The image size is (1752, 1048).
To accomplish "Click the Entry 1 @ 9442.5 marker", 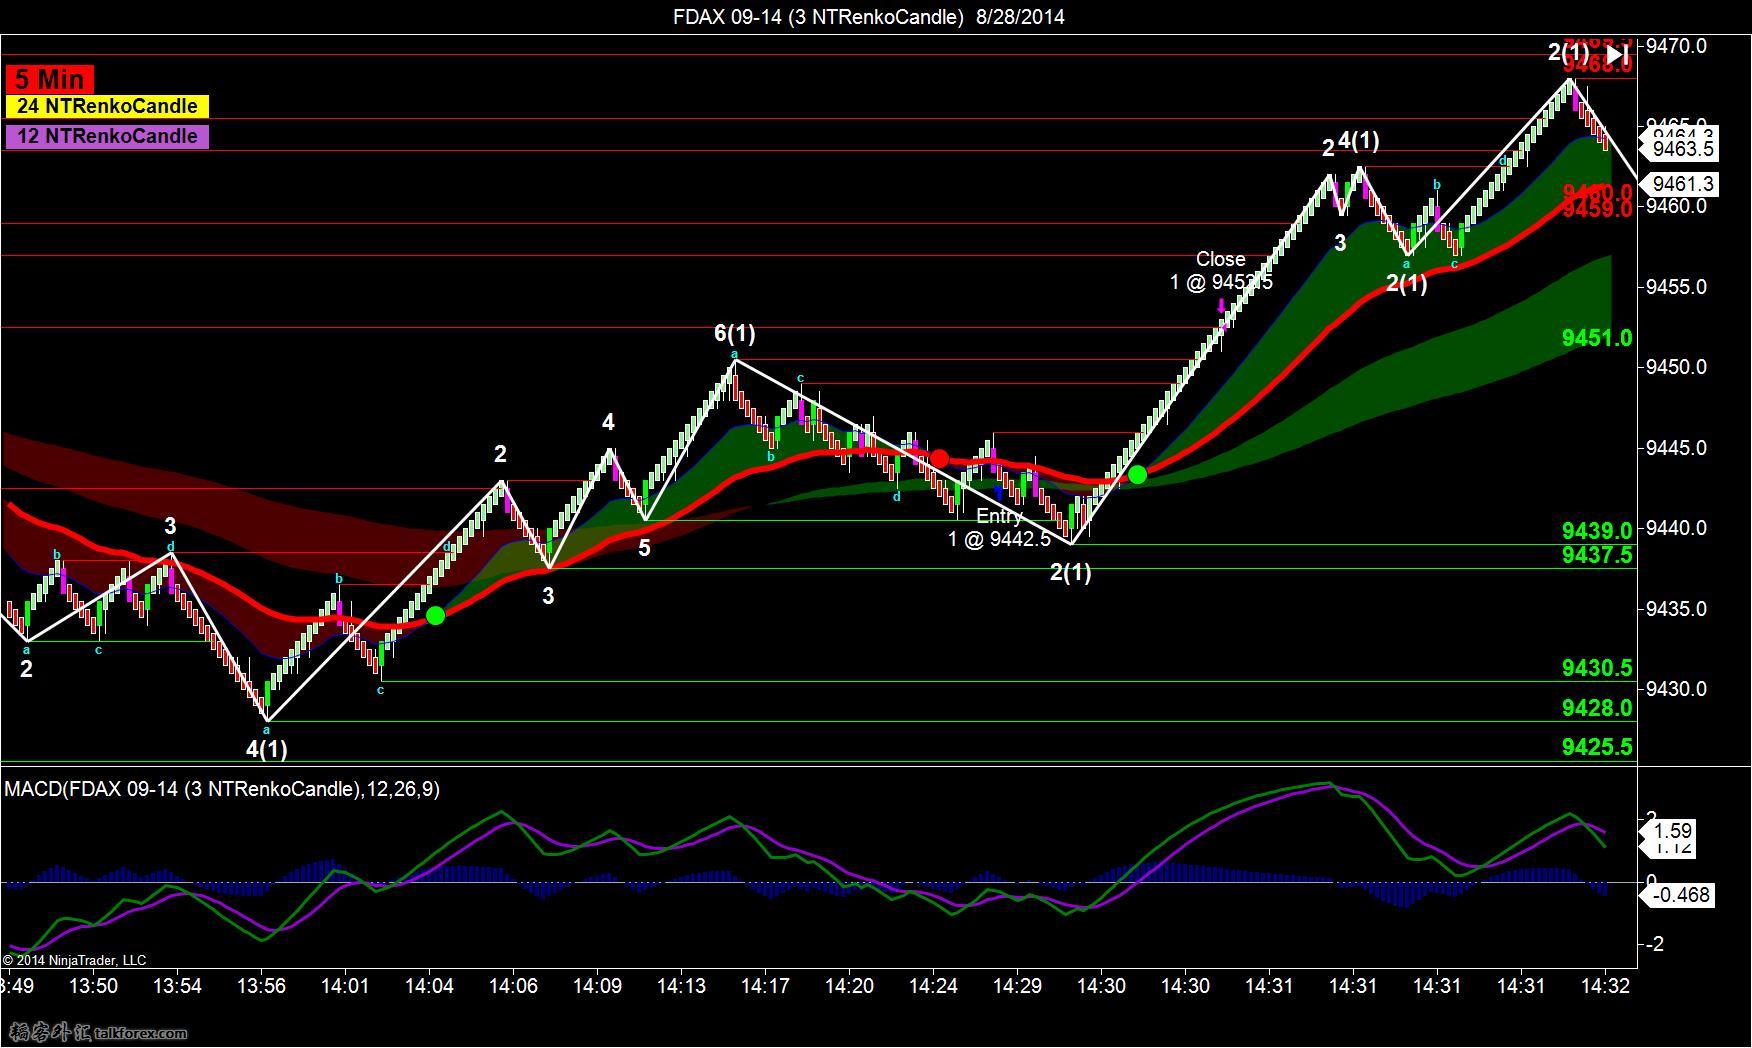I will tap(999, 528).
